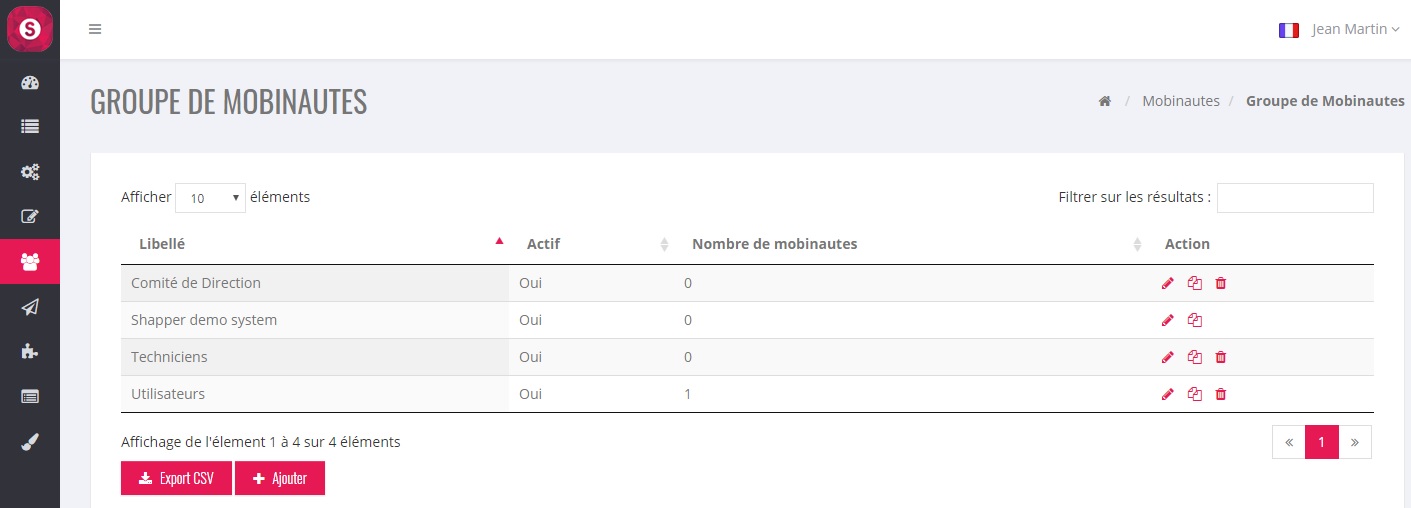This screenshot has height=508, width=1411.
Task: Open the dashboard gauge icon in sidebar
Action: [x=30, y=83]
